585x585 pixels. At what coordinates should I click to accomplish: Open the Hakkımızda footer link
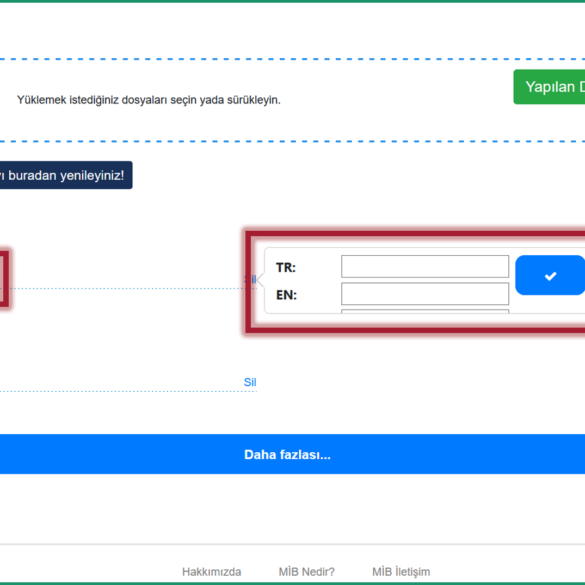pyautogui.click(x=212, y=572)
